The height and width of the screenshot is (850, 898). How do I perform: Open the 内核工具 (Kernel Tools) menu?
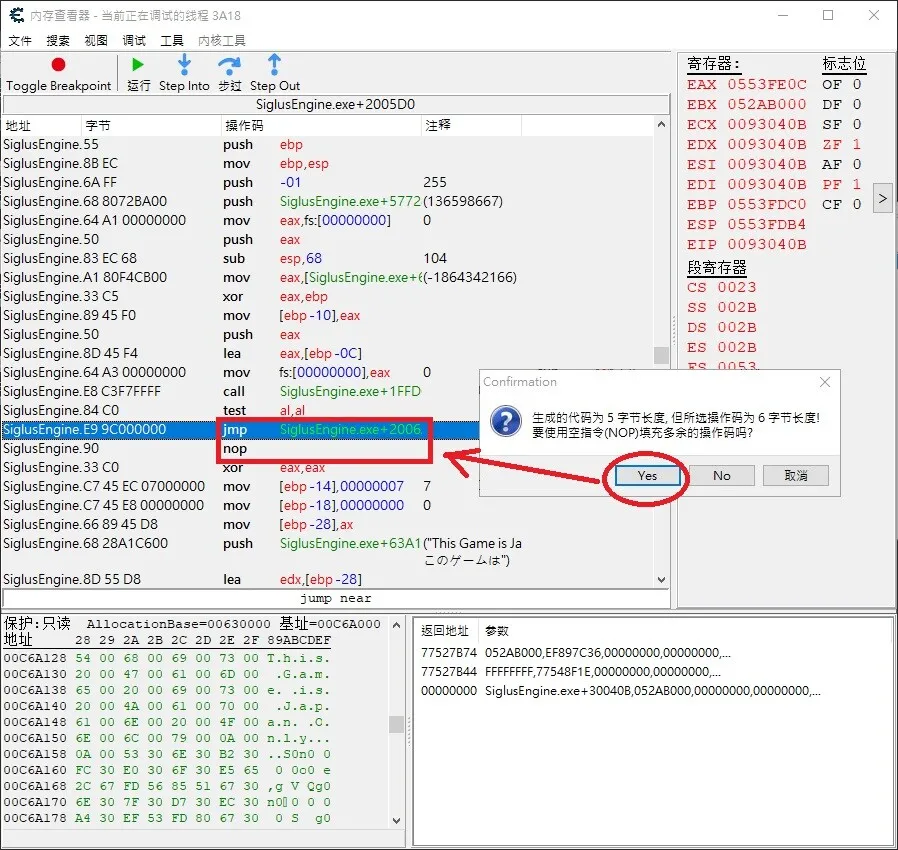tap(222, 41)
